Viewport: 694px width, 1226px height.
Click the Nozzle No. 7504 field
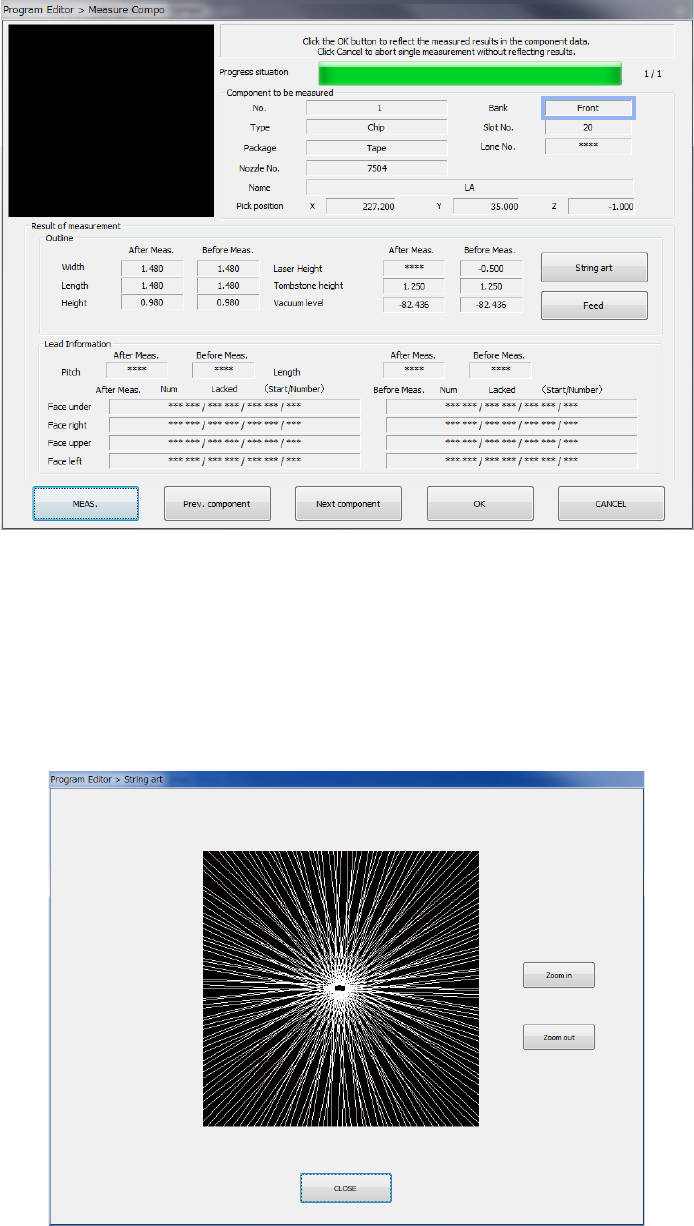[x=376, y=168]
